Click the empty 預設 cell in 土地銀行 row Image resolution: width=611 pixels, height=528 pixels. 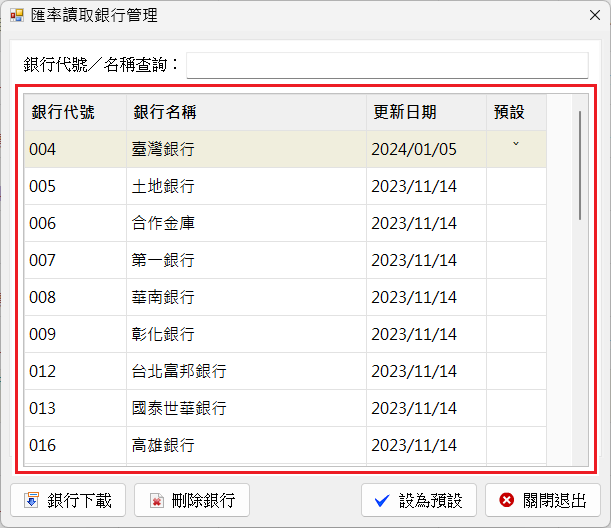[x=516, y=186]
